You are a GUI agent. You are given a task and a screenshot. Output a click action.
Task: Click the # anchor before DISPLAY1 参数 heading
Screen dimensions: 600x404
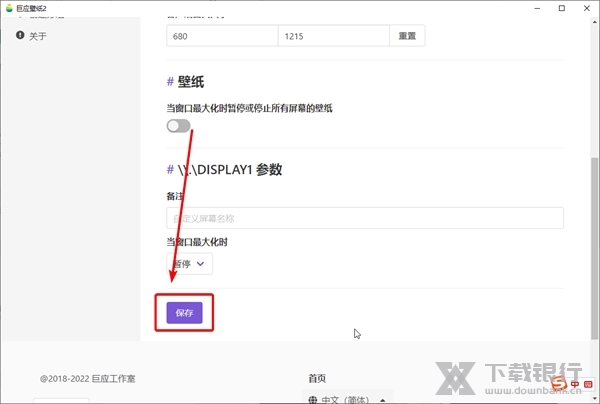pos(170,169)
